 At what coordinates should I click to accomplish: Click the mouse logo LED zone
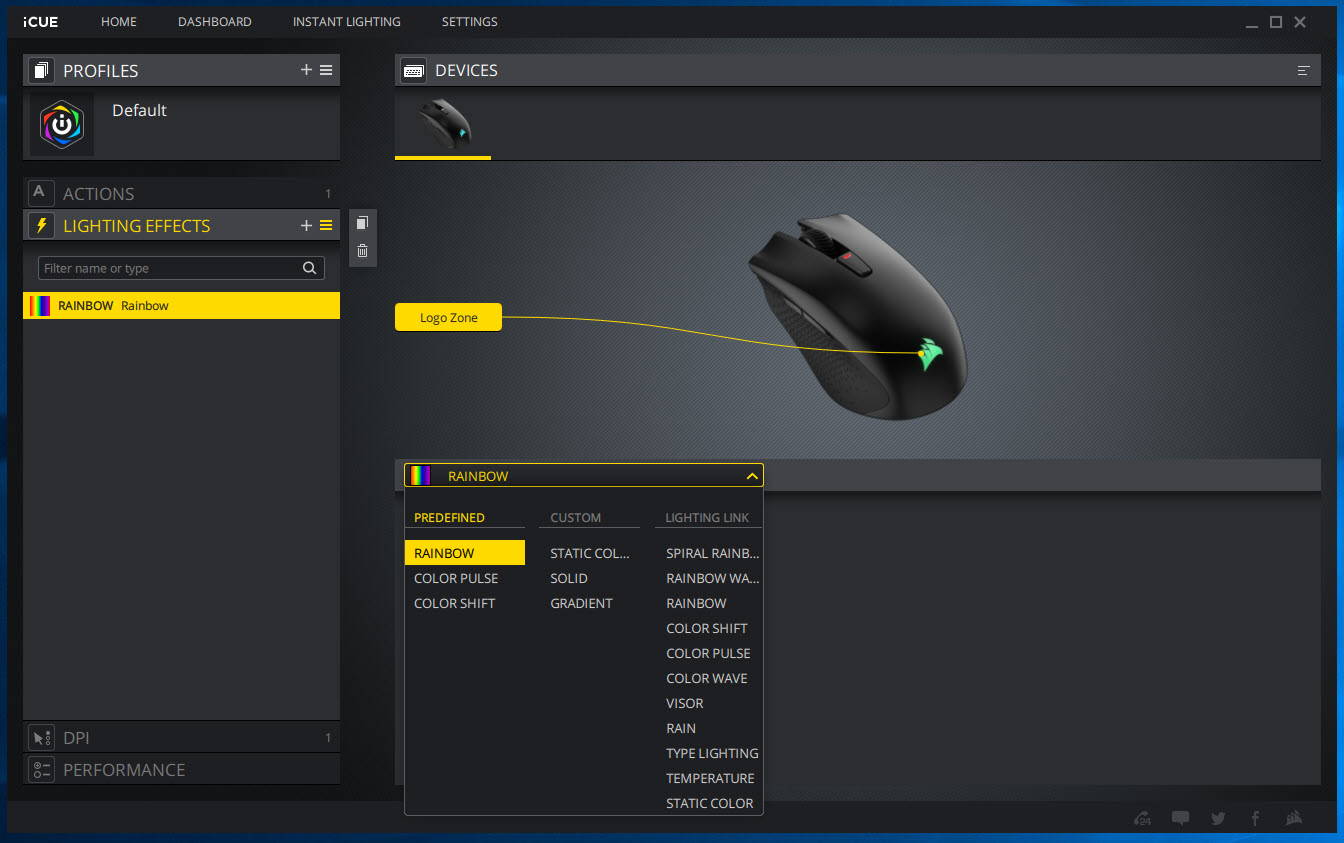pos(929,353)
